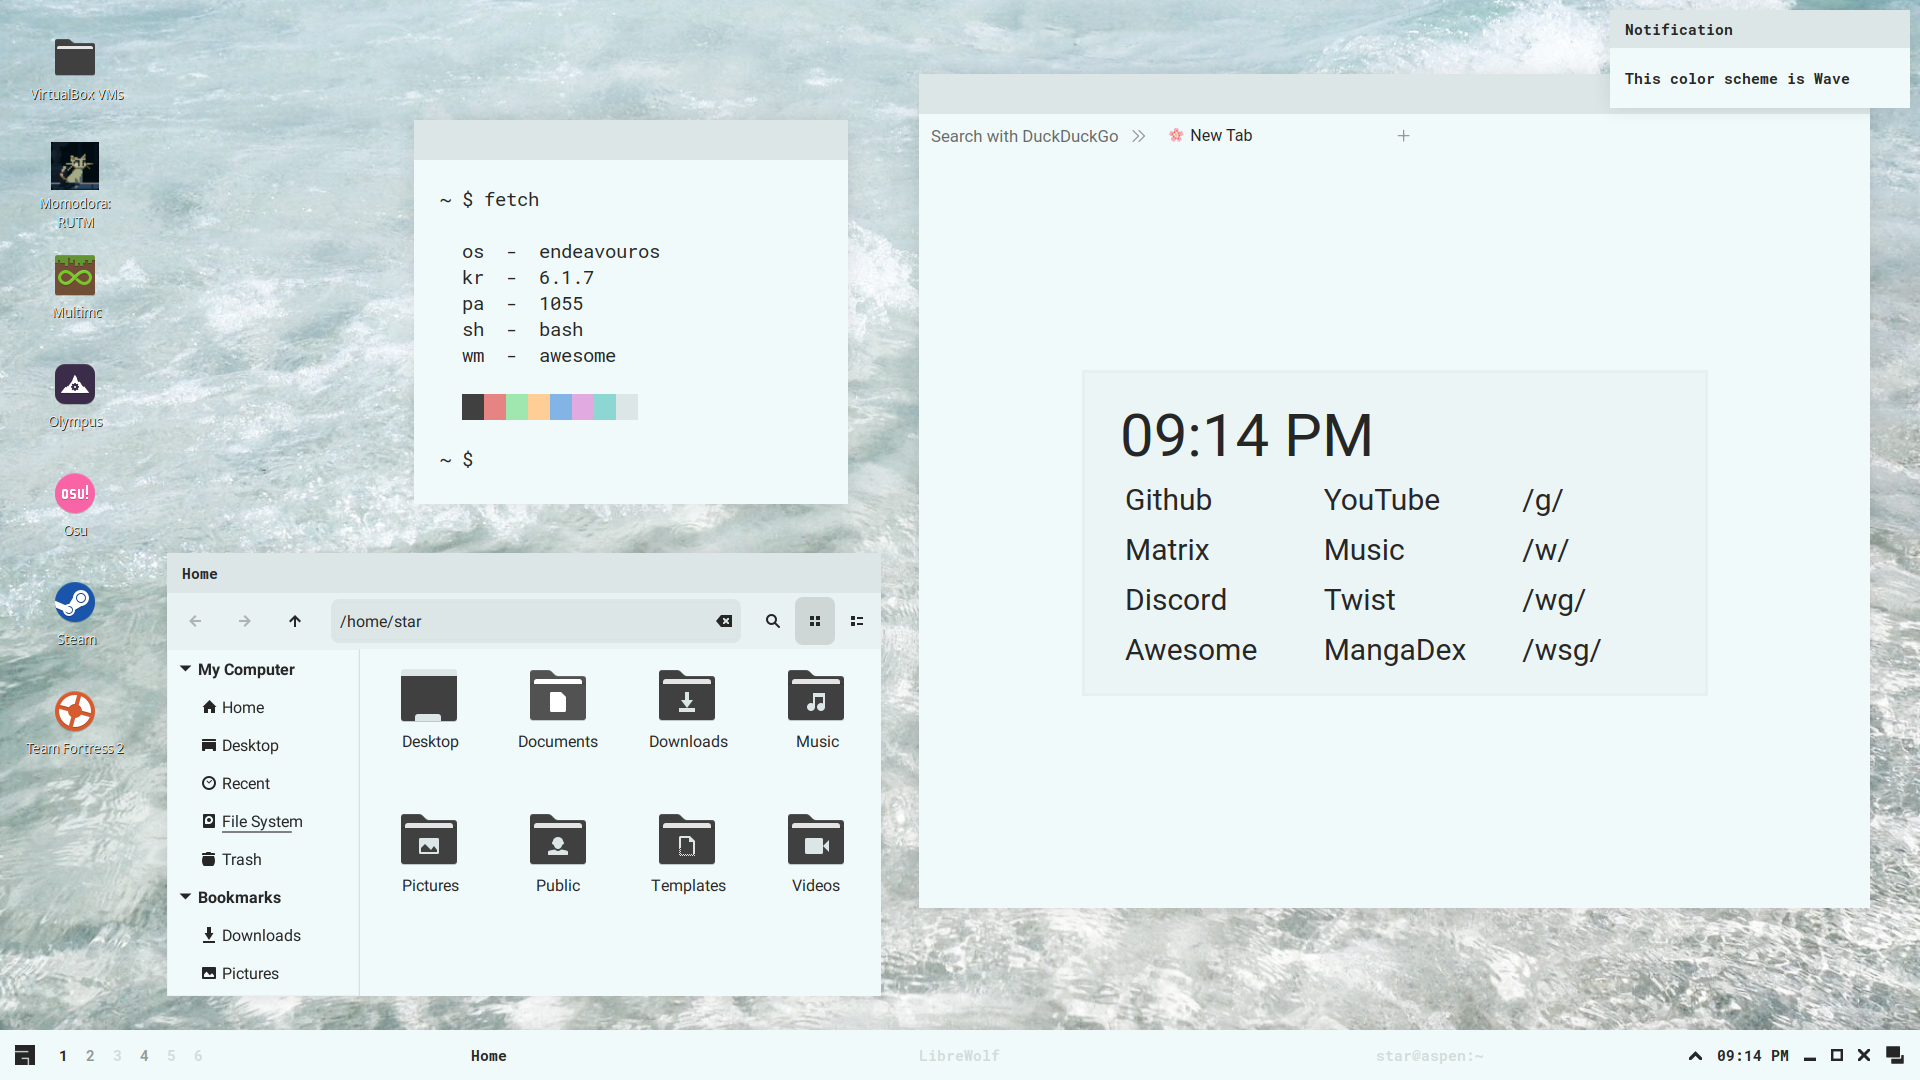
Task: Select the Trash sidebar item
Action: coord(241,860)
